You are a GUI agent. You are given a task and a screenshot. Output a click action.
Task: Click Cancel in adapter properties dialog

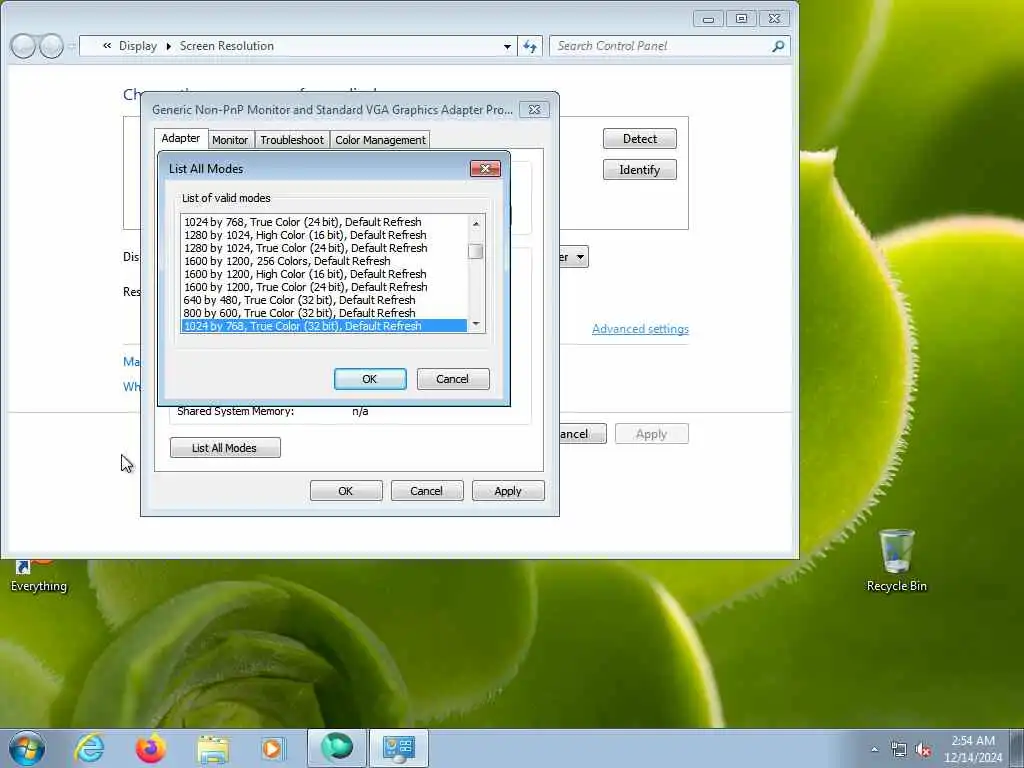click(426, 491)
